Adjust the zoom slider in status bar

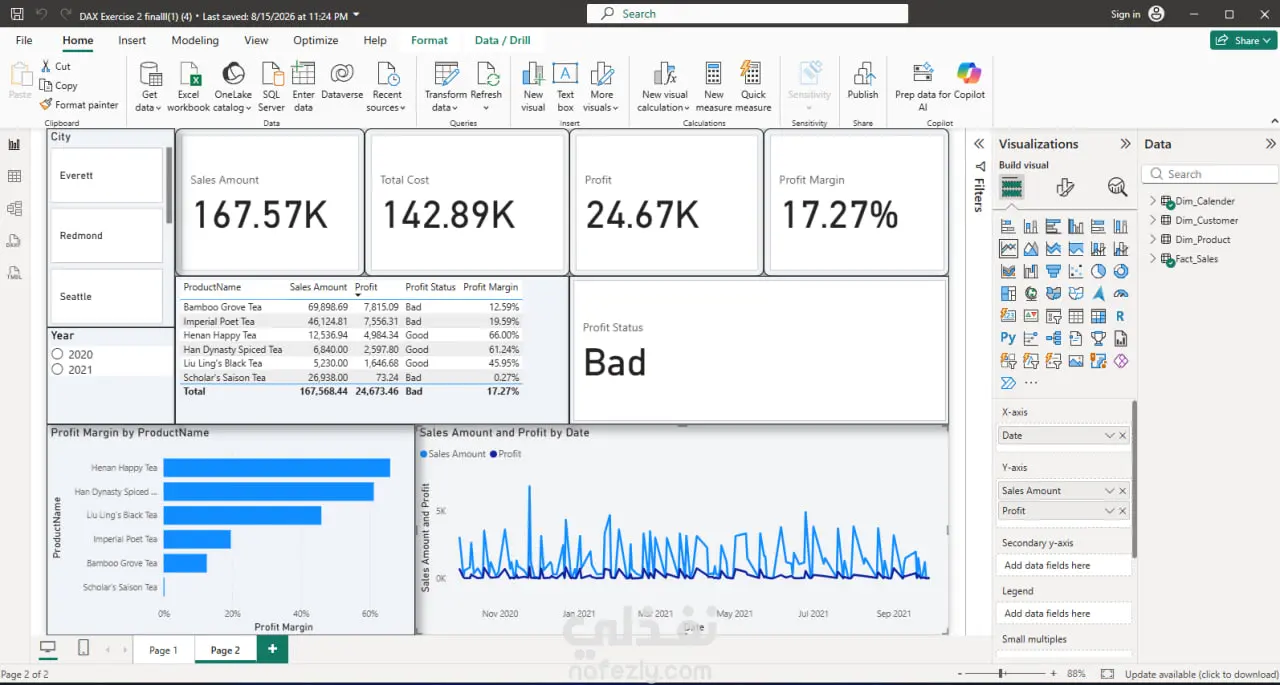tap(1001, 674)
